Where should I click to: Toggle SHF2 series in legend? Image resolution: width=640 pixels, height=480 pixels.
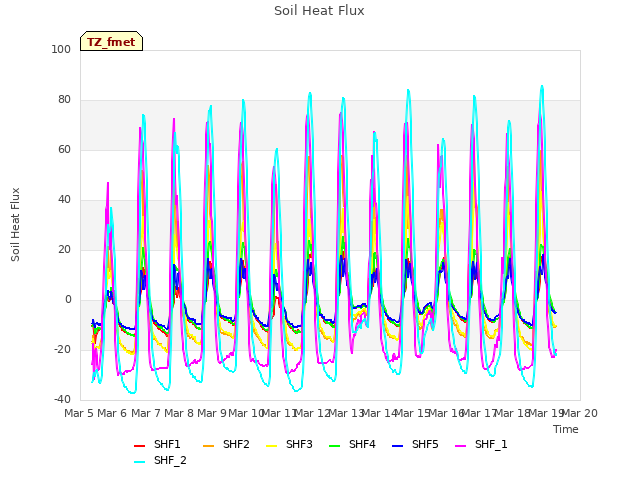[x=226, y=444]
